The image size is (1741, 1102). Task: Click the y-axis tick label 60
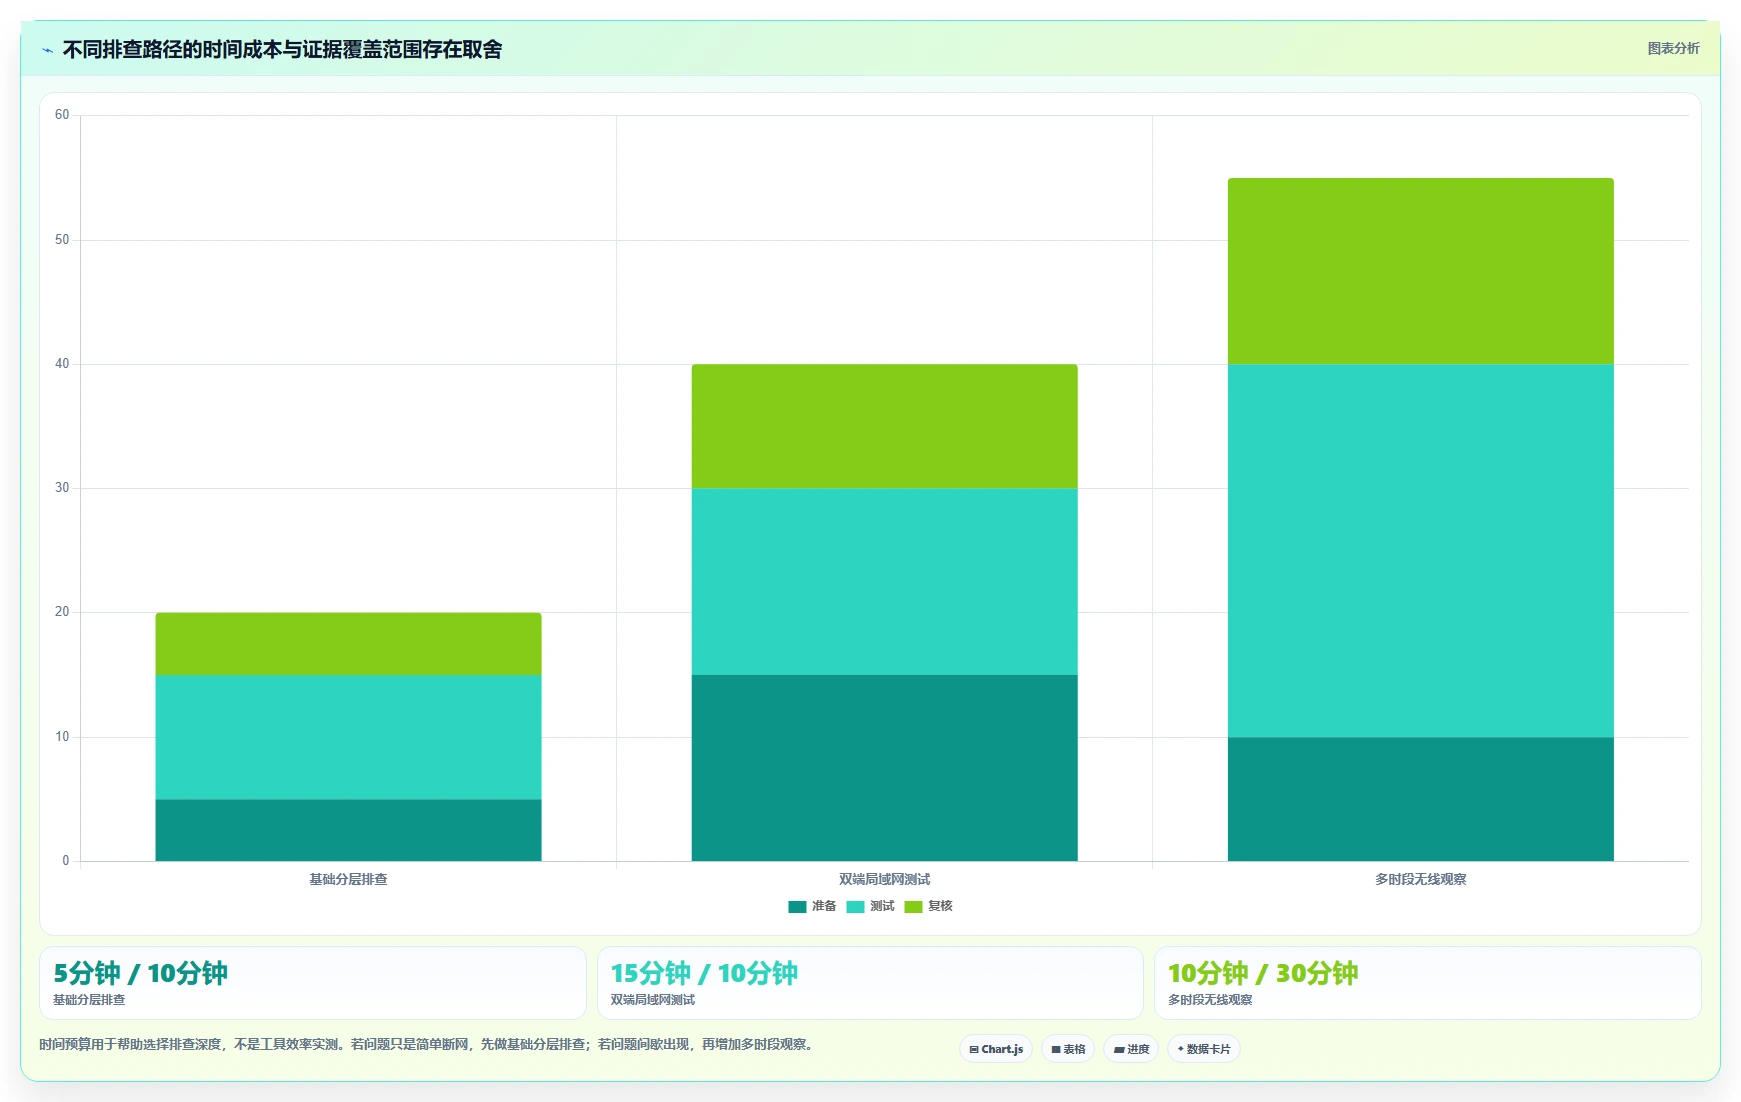click(x=62, y=115)
